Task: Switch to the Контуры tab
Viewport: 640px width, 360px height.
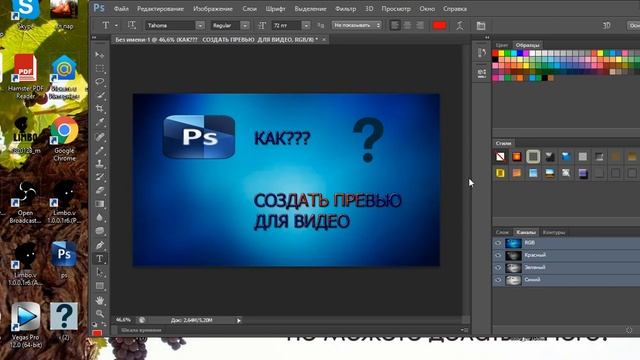Action: pos(554,232)
